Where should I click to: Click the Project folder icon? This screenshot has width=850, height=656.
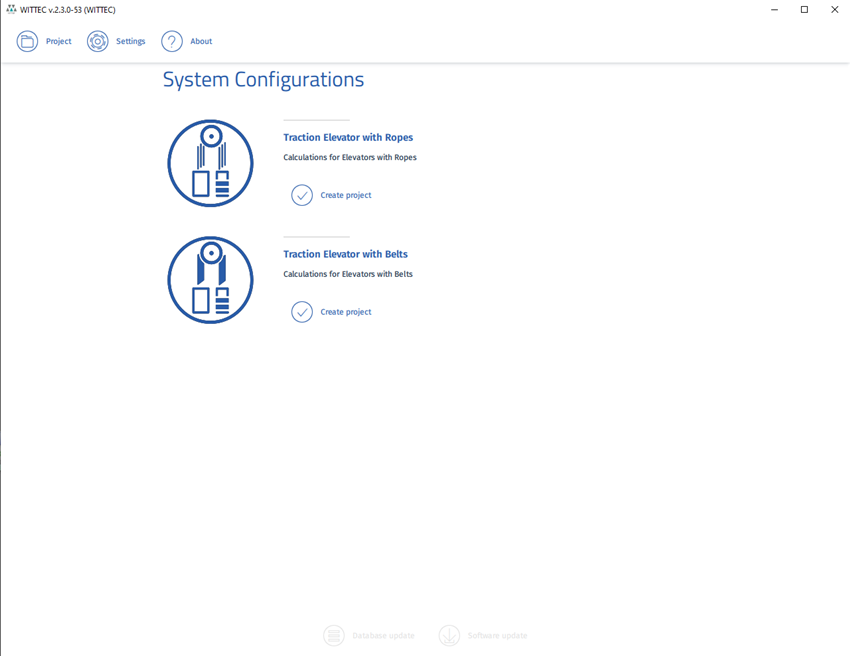coord(27,41)
